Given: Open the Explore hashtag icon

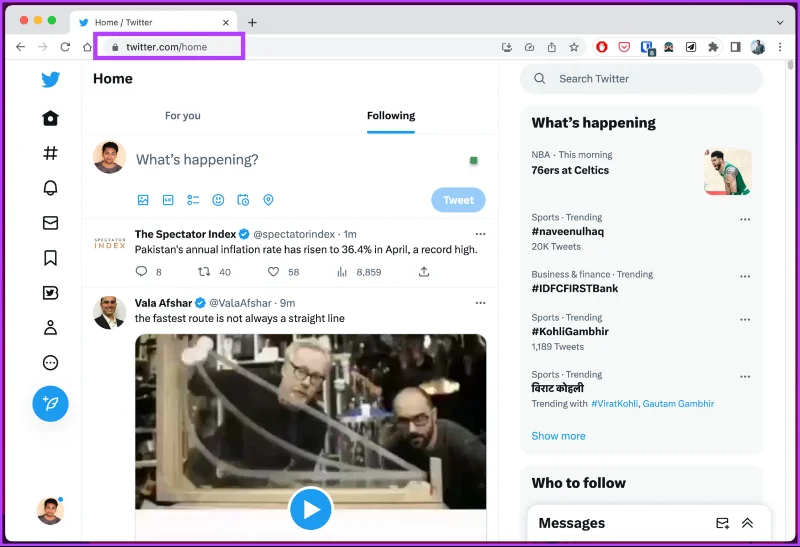Looking at the screenshot, I should [50, 153].
